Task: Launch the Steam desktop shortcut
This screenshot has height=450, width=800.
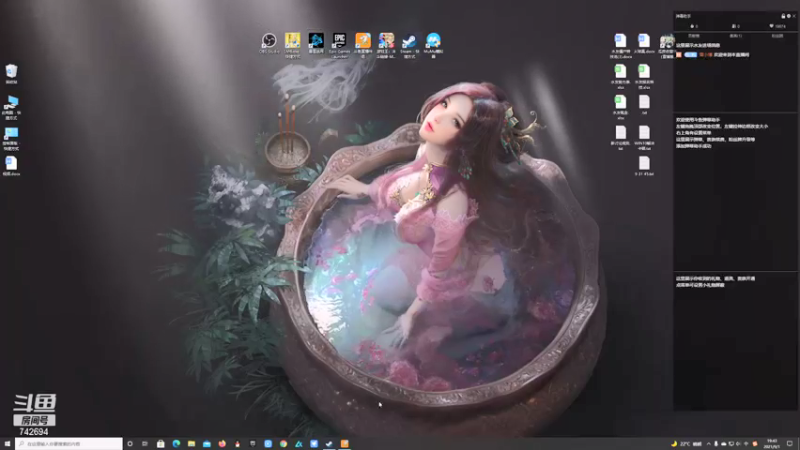Action: pos(410,45)
